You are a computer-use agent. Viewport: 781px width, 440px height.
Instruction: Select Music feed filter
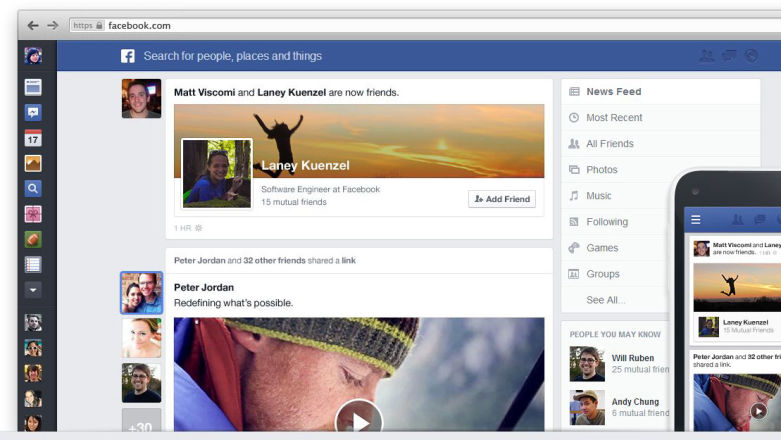point(618,195)
